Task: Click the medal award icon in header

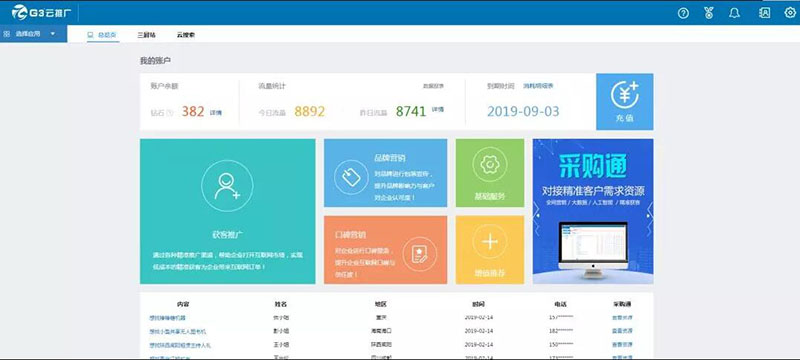Action: [709, 13]
